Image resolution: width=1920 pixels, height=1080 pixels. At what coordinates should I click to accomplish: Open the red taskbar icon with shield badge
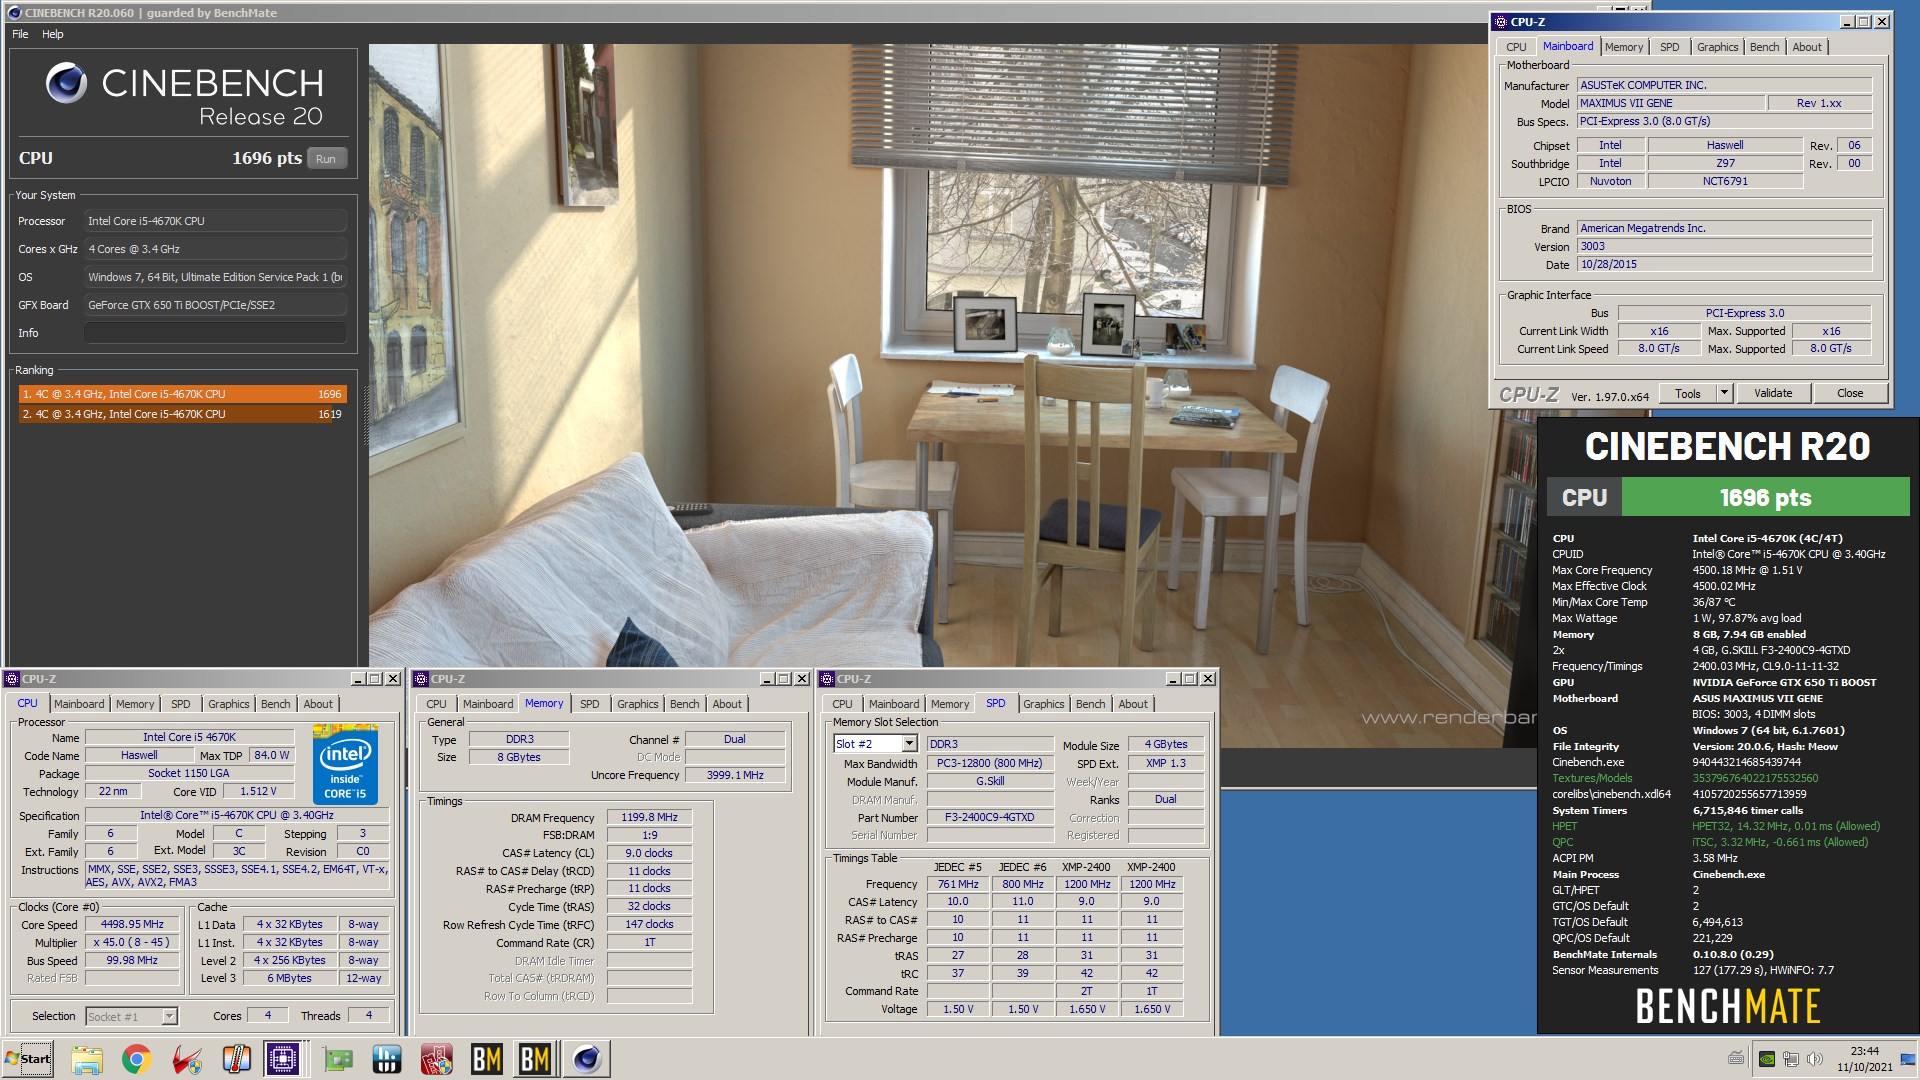tap(436, 1059)
